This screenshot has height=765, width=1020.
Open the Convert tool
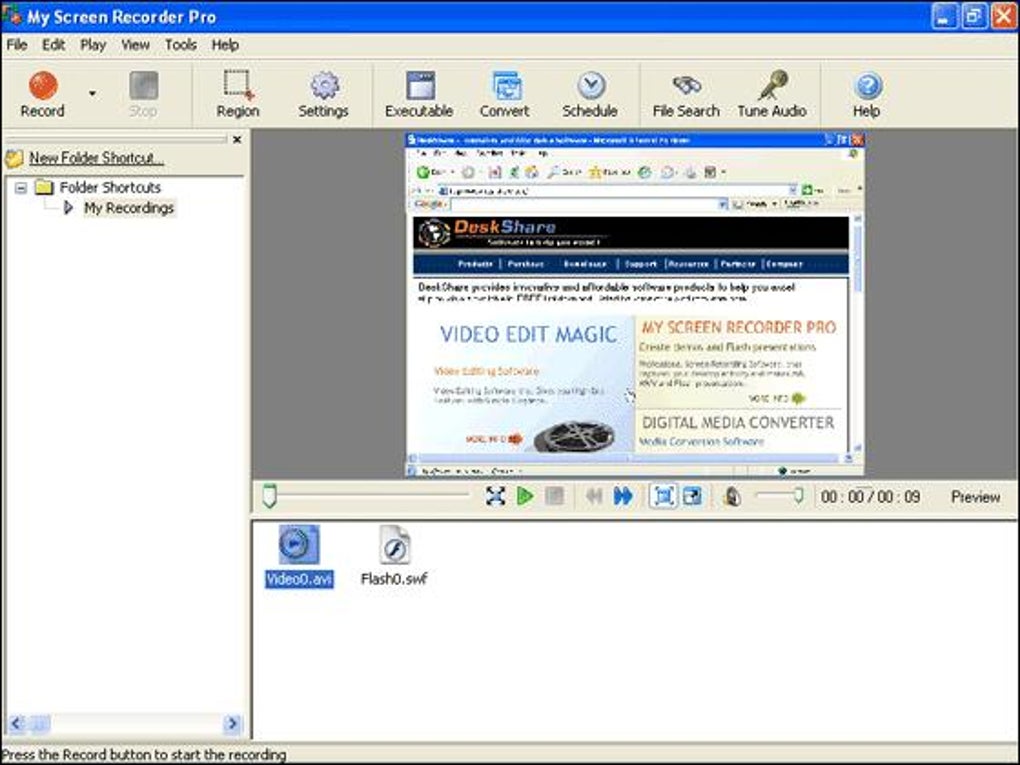(504, 94)
